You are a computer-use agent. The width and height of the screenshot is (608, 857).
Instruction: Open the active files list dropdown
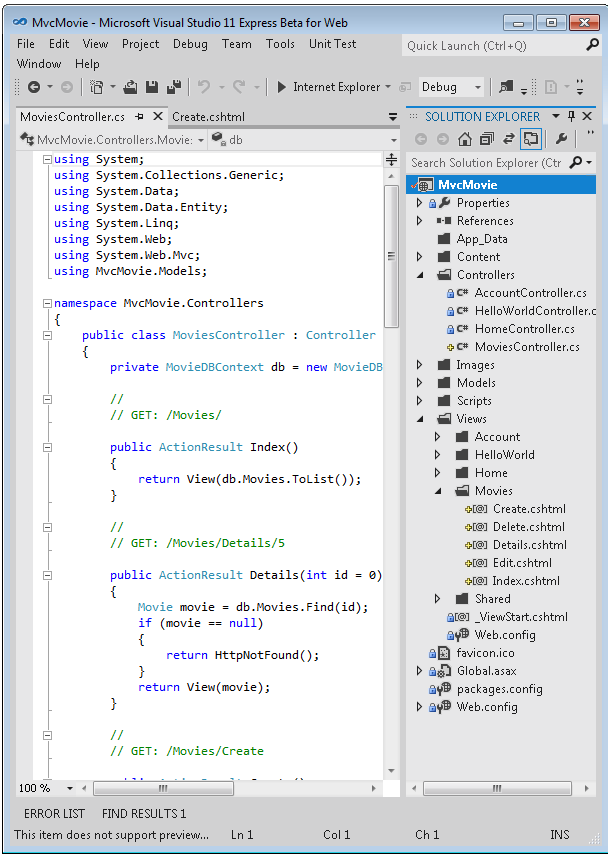393,116
